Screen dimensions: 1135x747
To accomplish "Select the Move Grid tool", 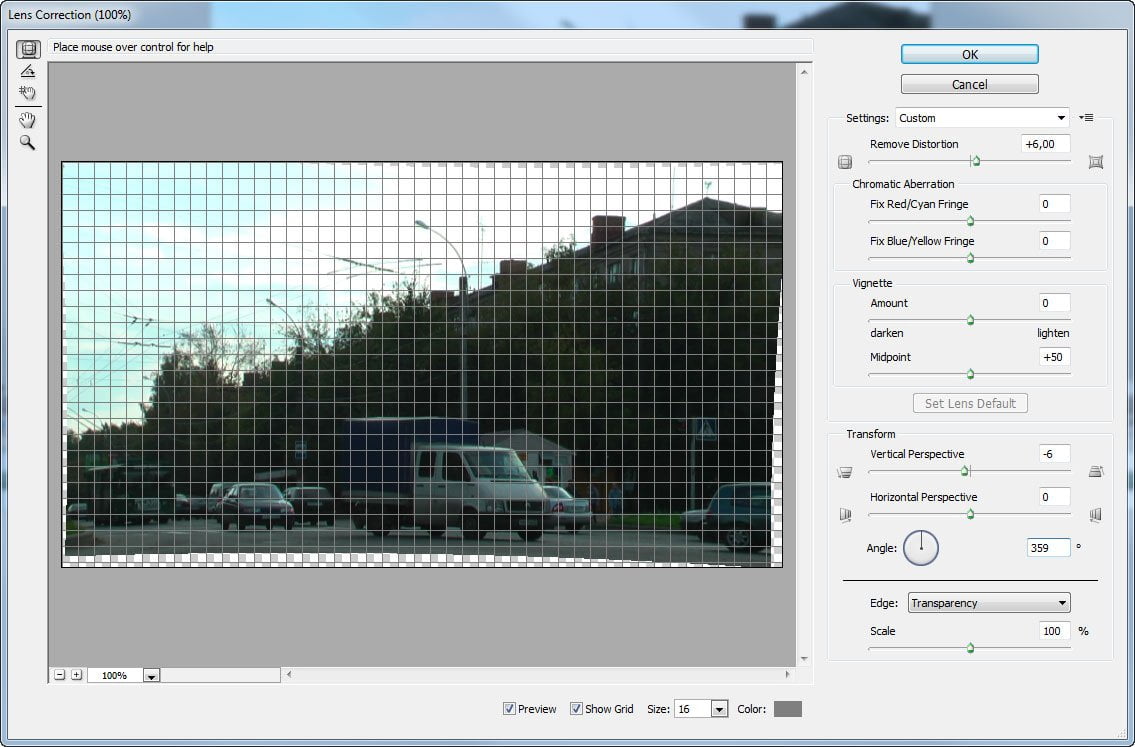I will (x=28, y=93).
